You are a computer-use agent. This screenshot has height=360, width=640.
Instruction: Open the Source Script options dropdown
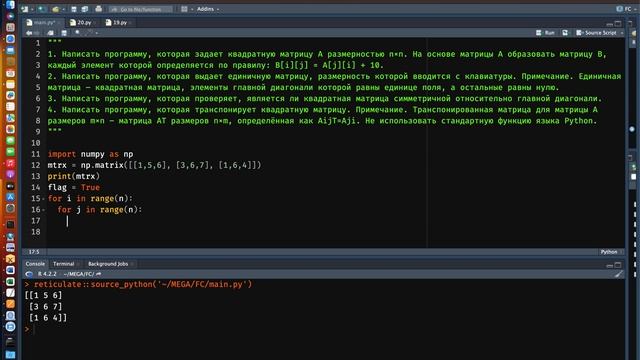click(622, 33)
